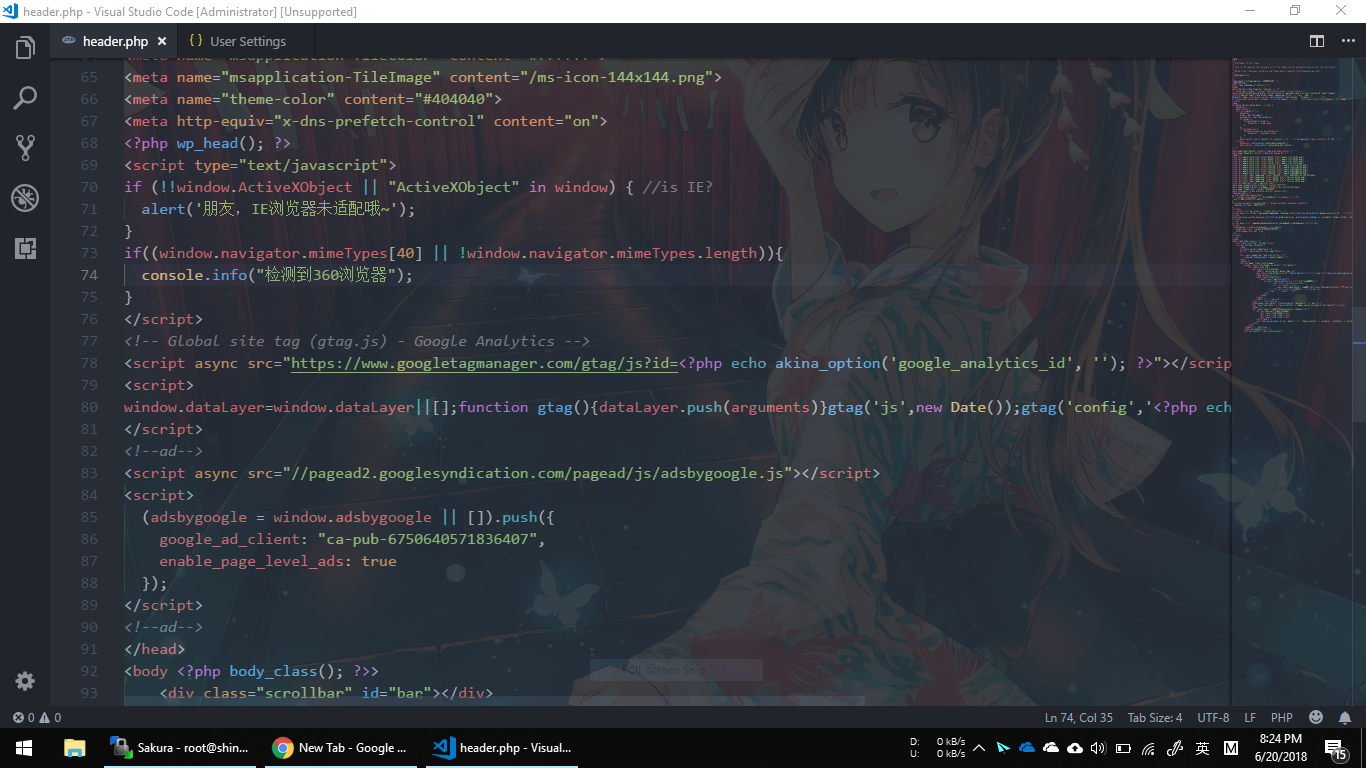Viewport: 1366px width, 768px height.
Task: Close the header.php editor tab
Action: pyautogui.click(x=163, y=41)
